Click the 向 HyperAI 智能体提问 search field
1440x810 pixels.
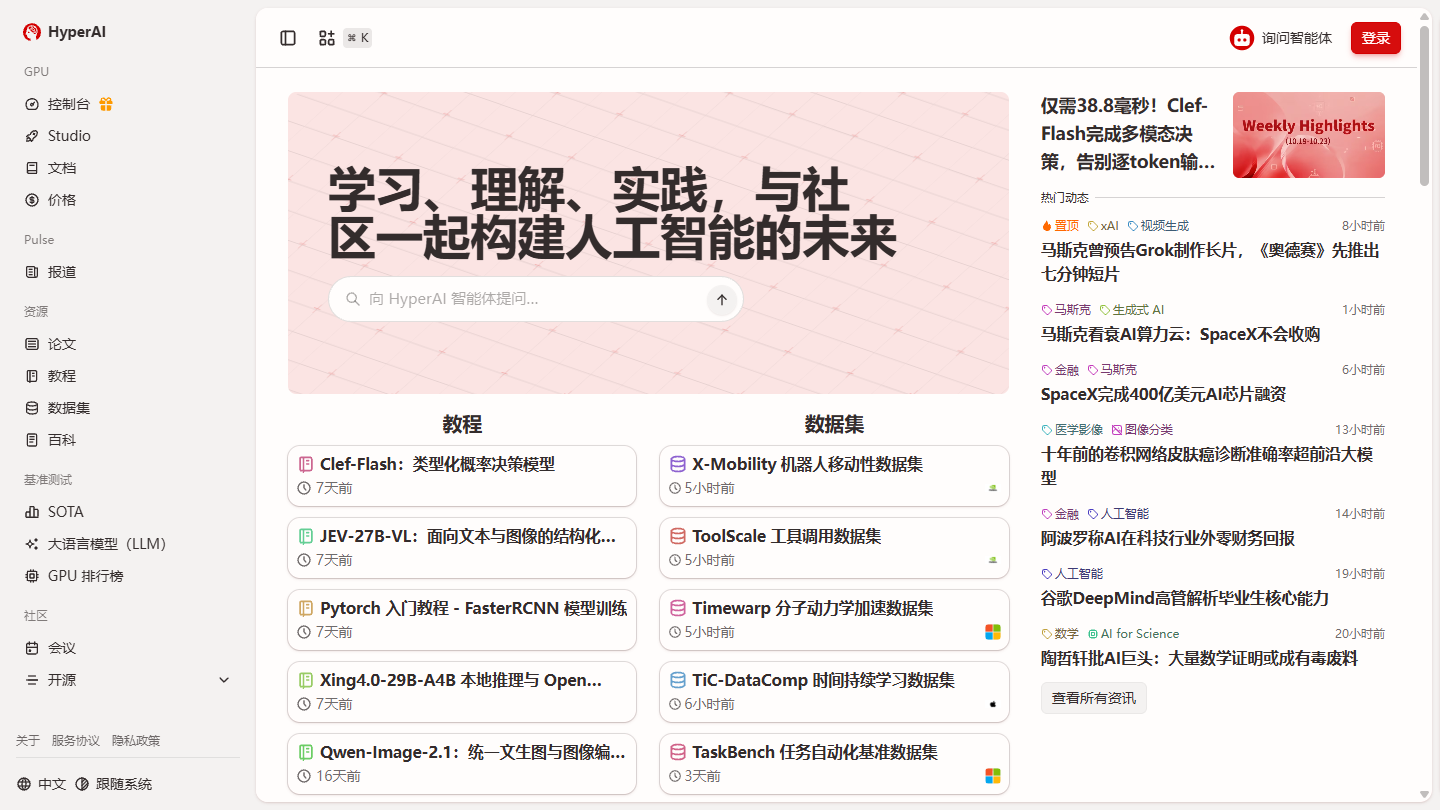click(535, 299)
